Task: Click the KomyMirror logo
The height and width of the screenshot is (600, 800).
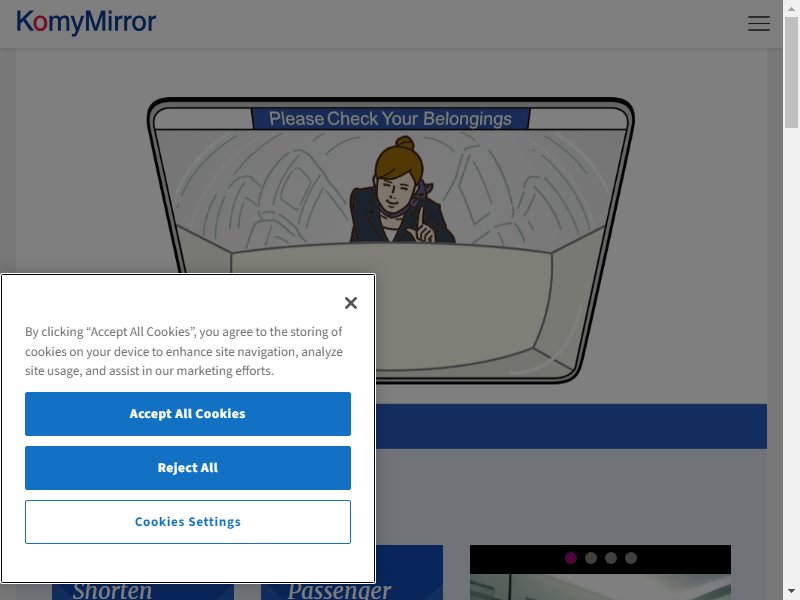Action: tap(86, 22)
